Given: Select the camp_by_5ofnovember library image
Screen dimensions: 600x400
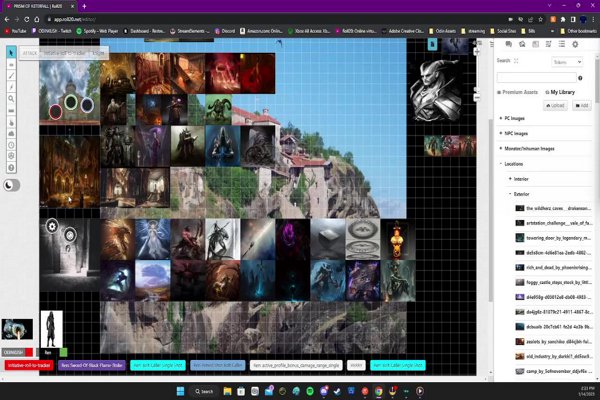Looking at the screenshot, I should 553,371.
